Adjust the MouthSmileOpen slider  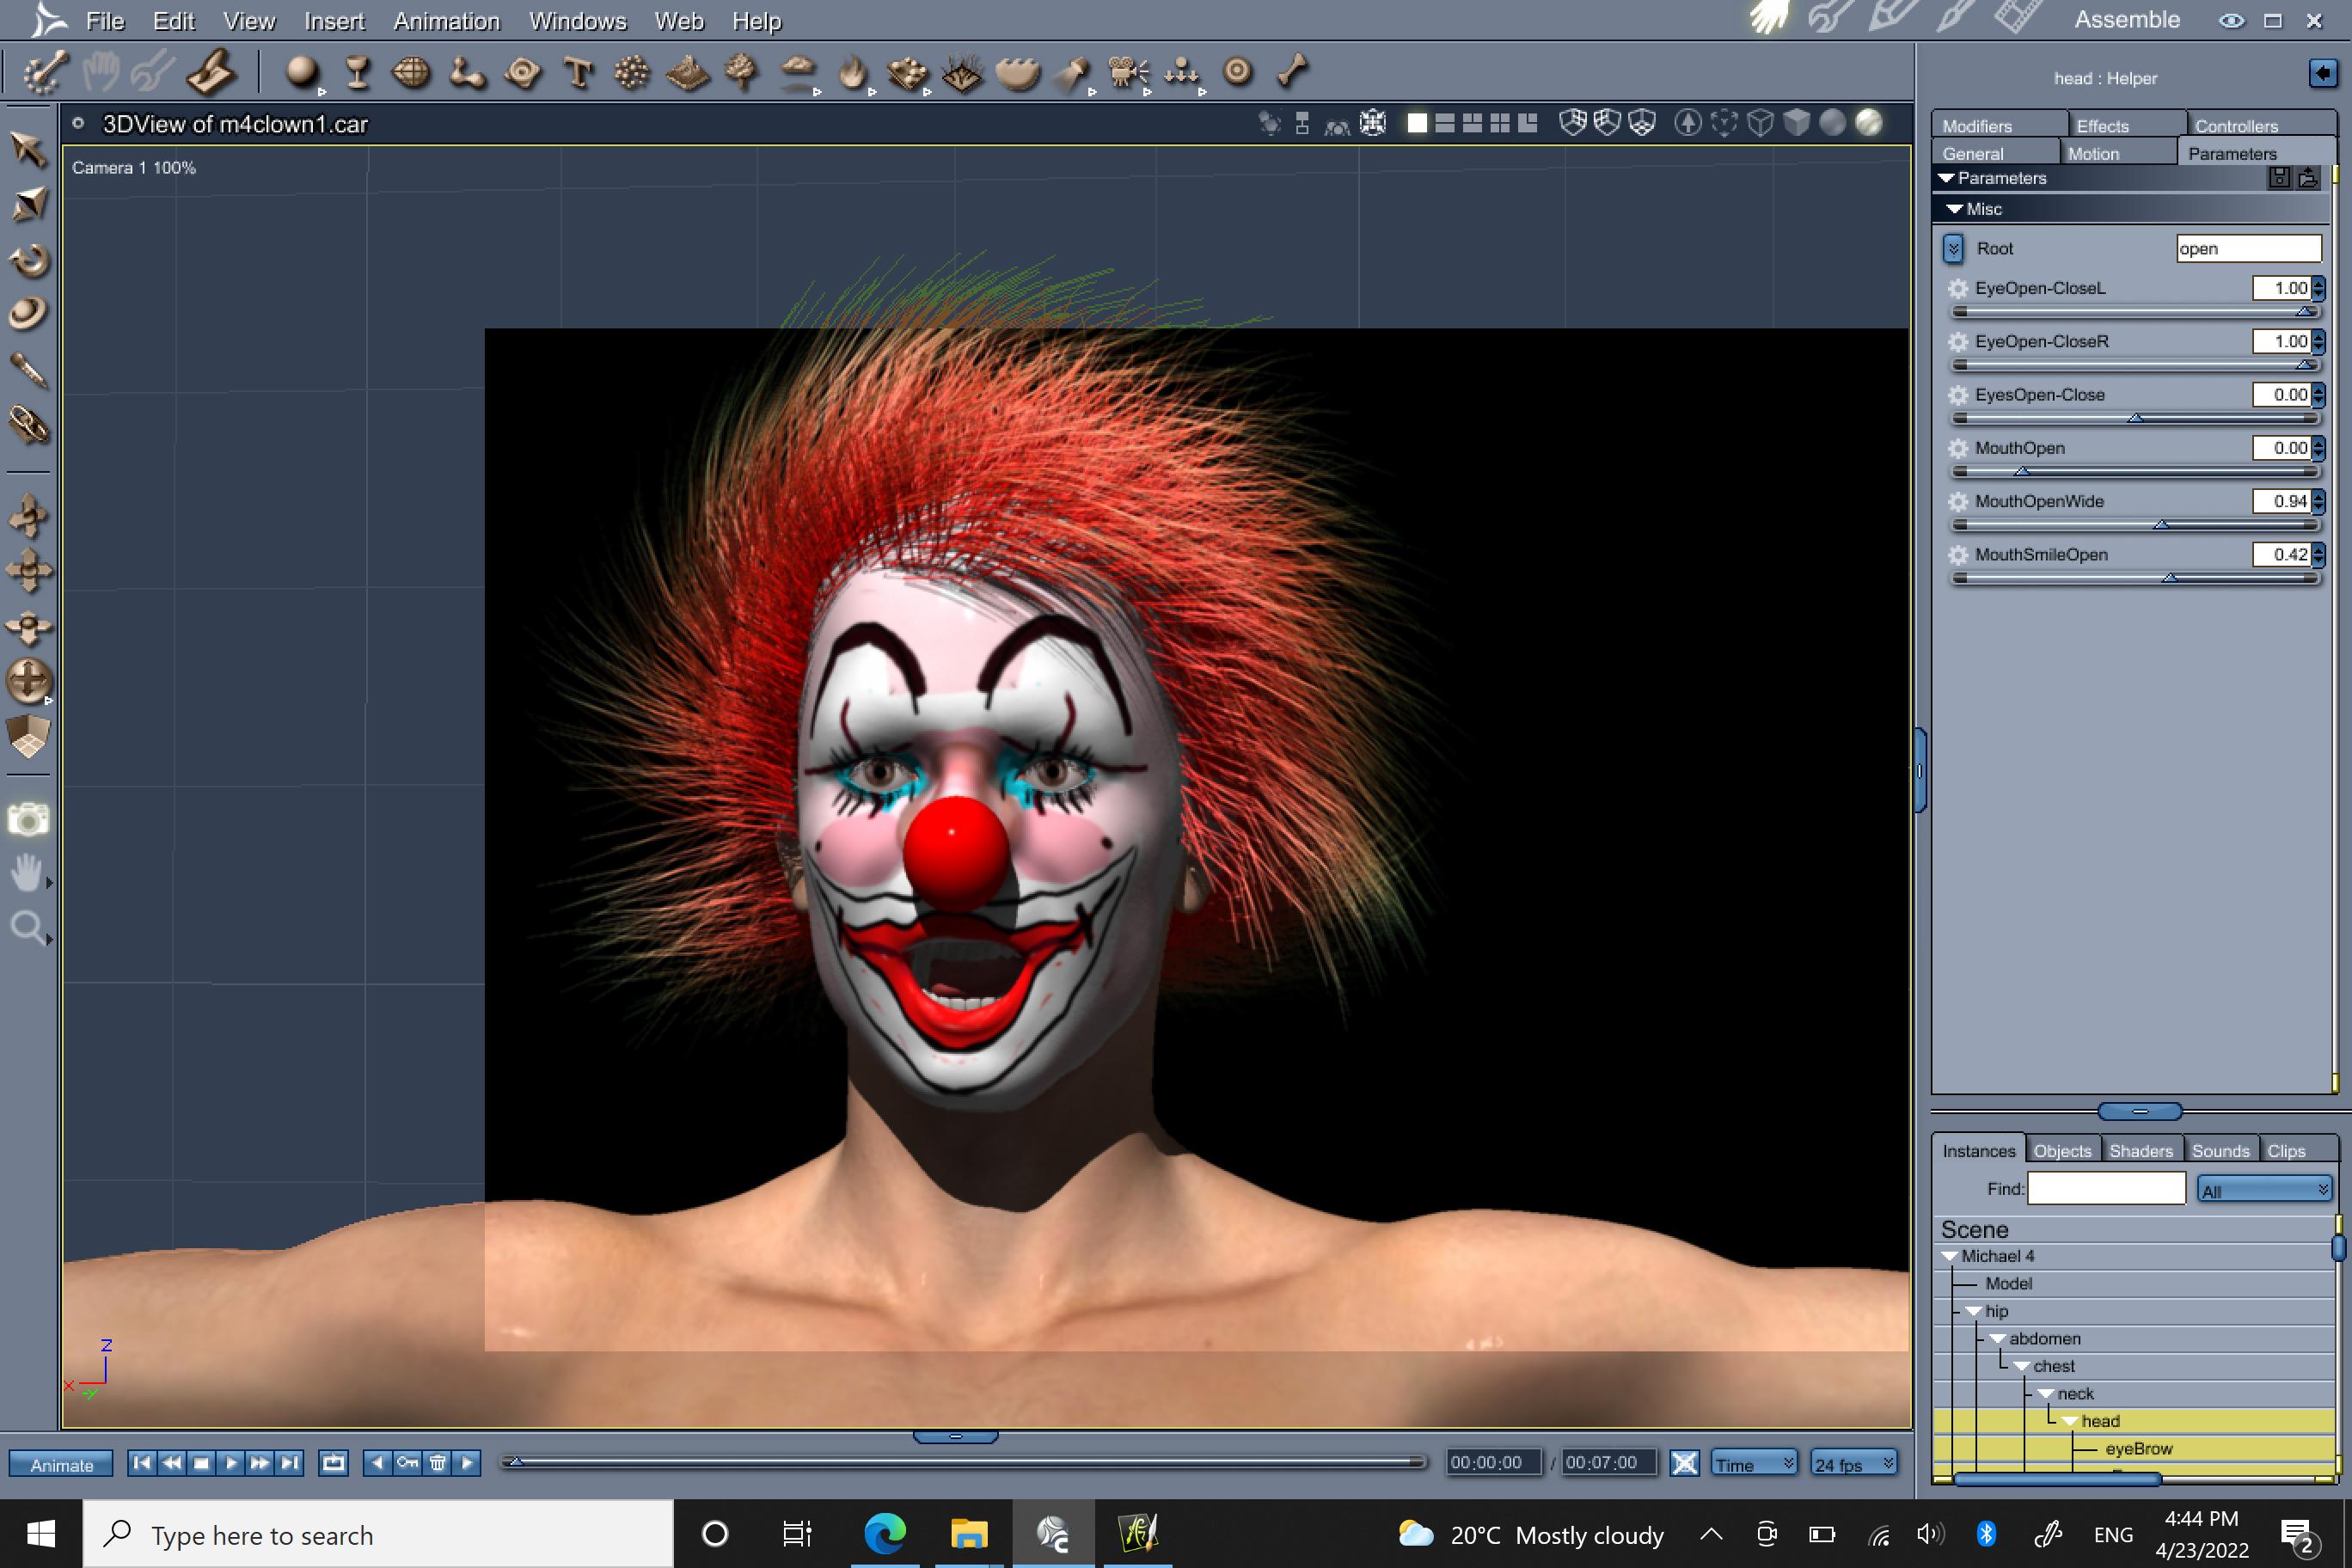[x=2168, y=578]
